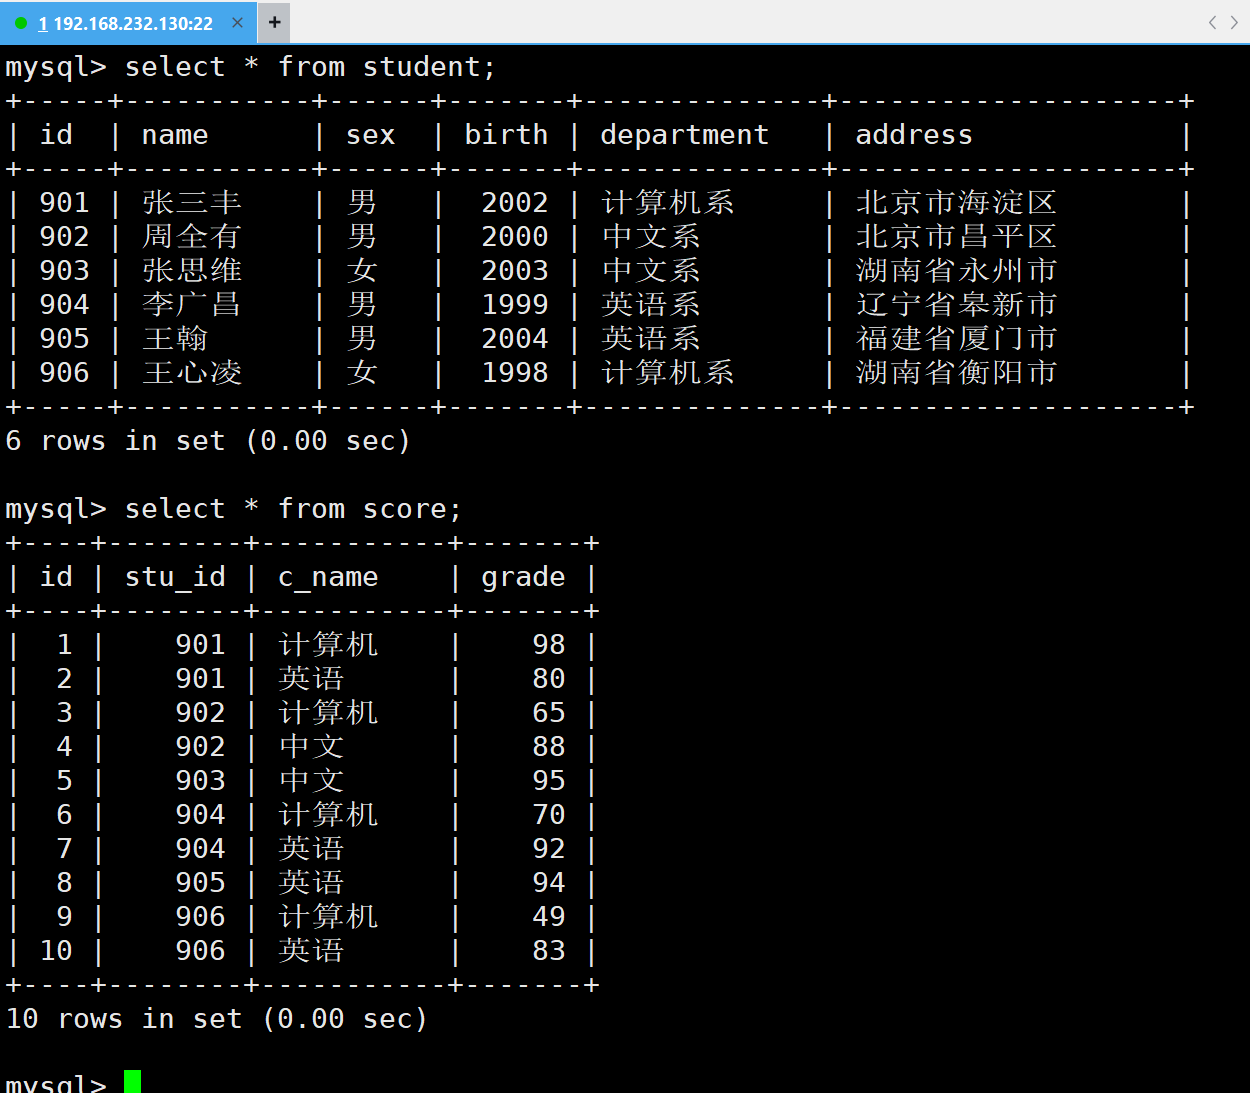Click the 'grade' column header
Image resolution: width=1250 pixels, height=1093 pixels.
[x=523, y=577]
